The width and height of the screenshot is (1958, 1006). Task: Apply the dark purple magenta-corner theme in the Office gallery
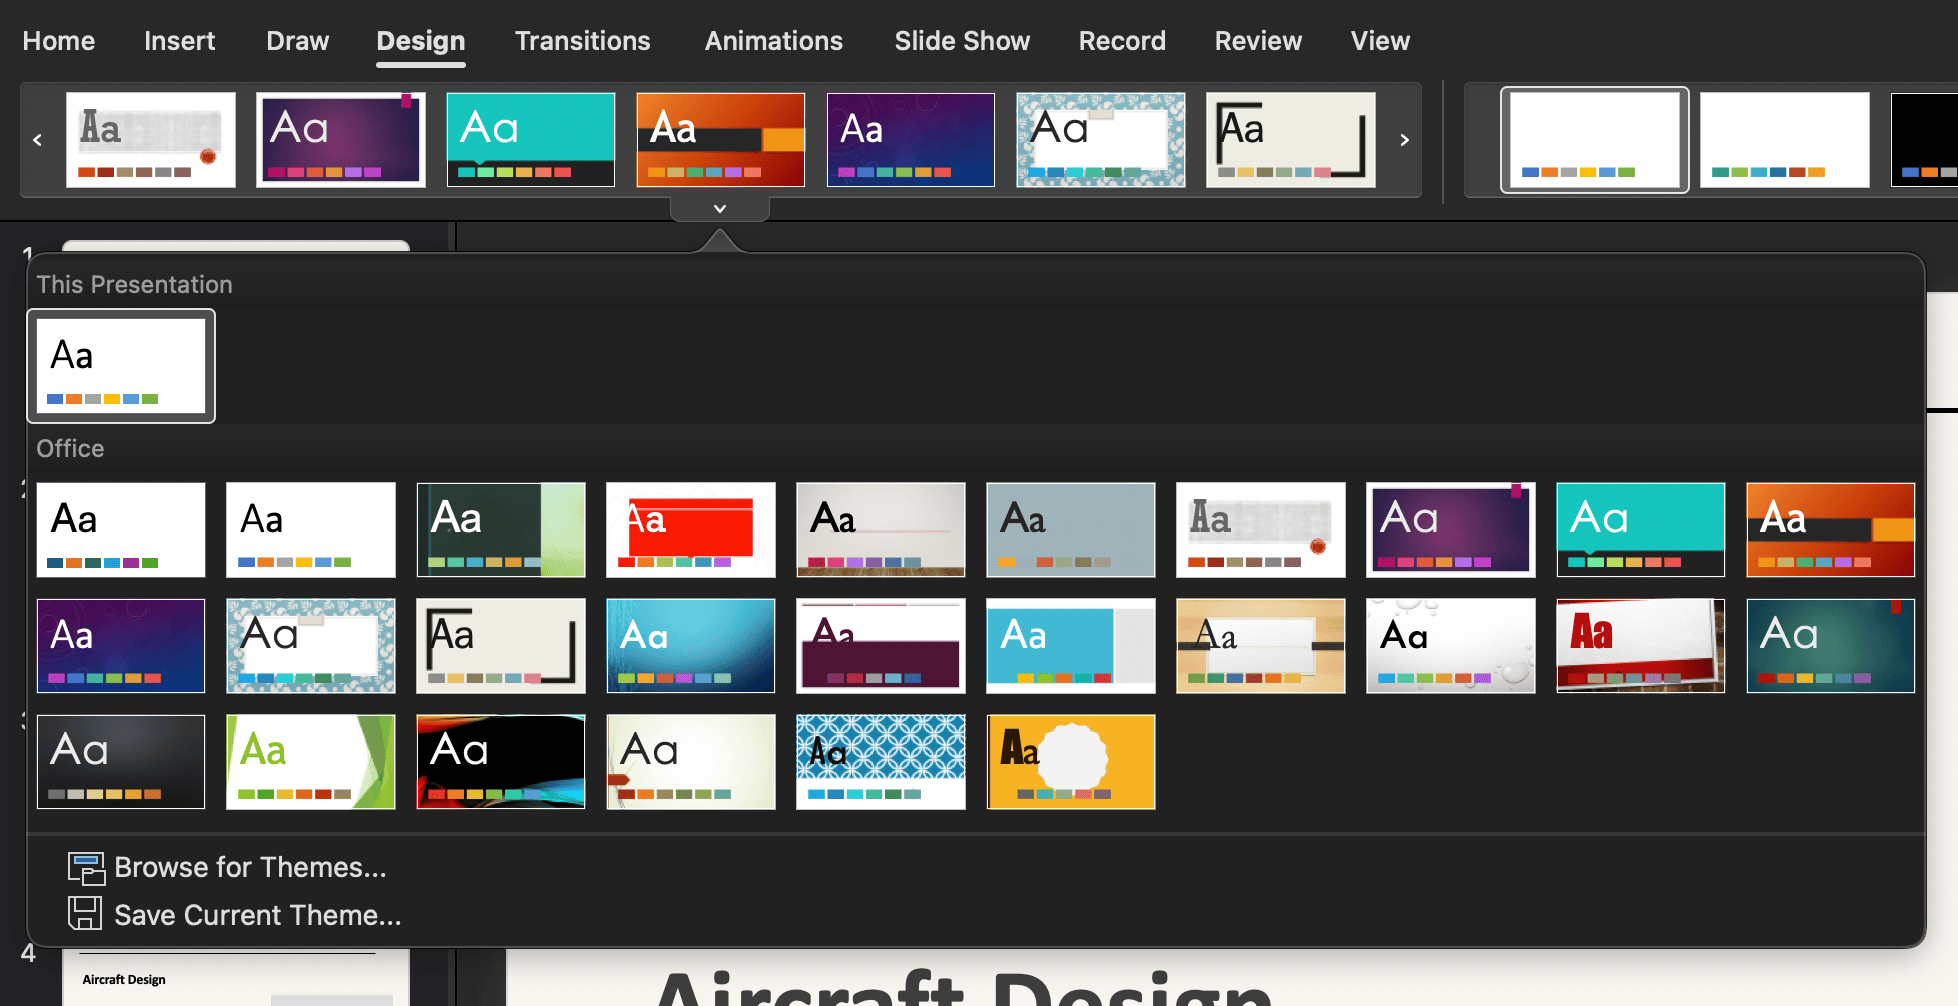[x=1451, y=530]
